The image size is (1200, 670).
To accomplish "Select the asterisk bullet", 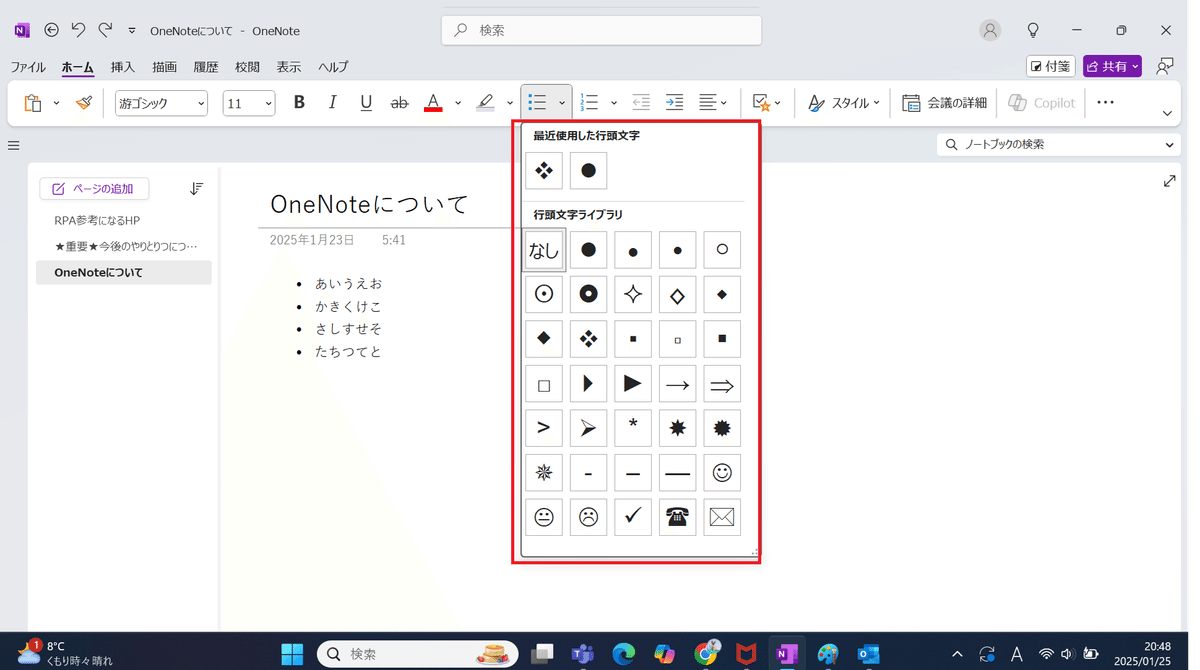I will (633, 428).
